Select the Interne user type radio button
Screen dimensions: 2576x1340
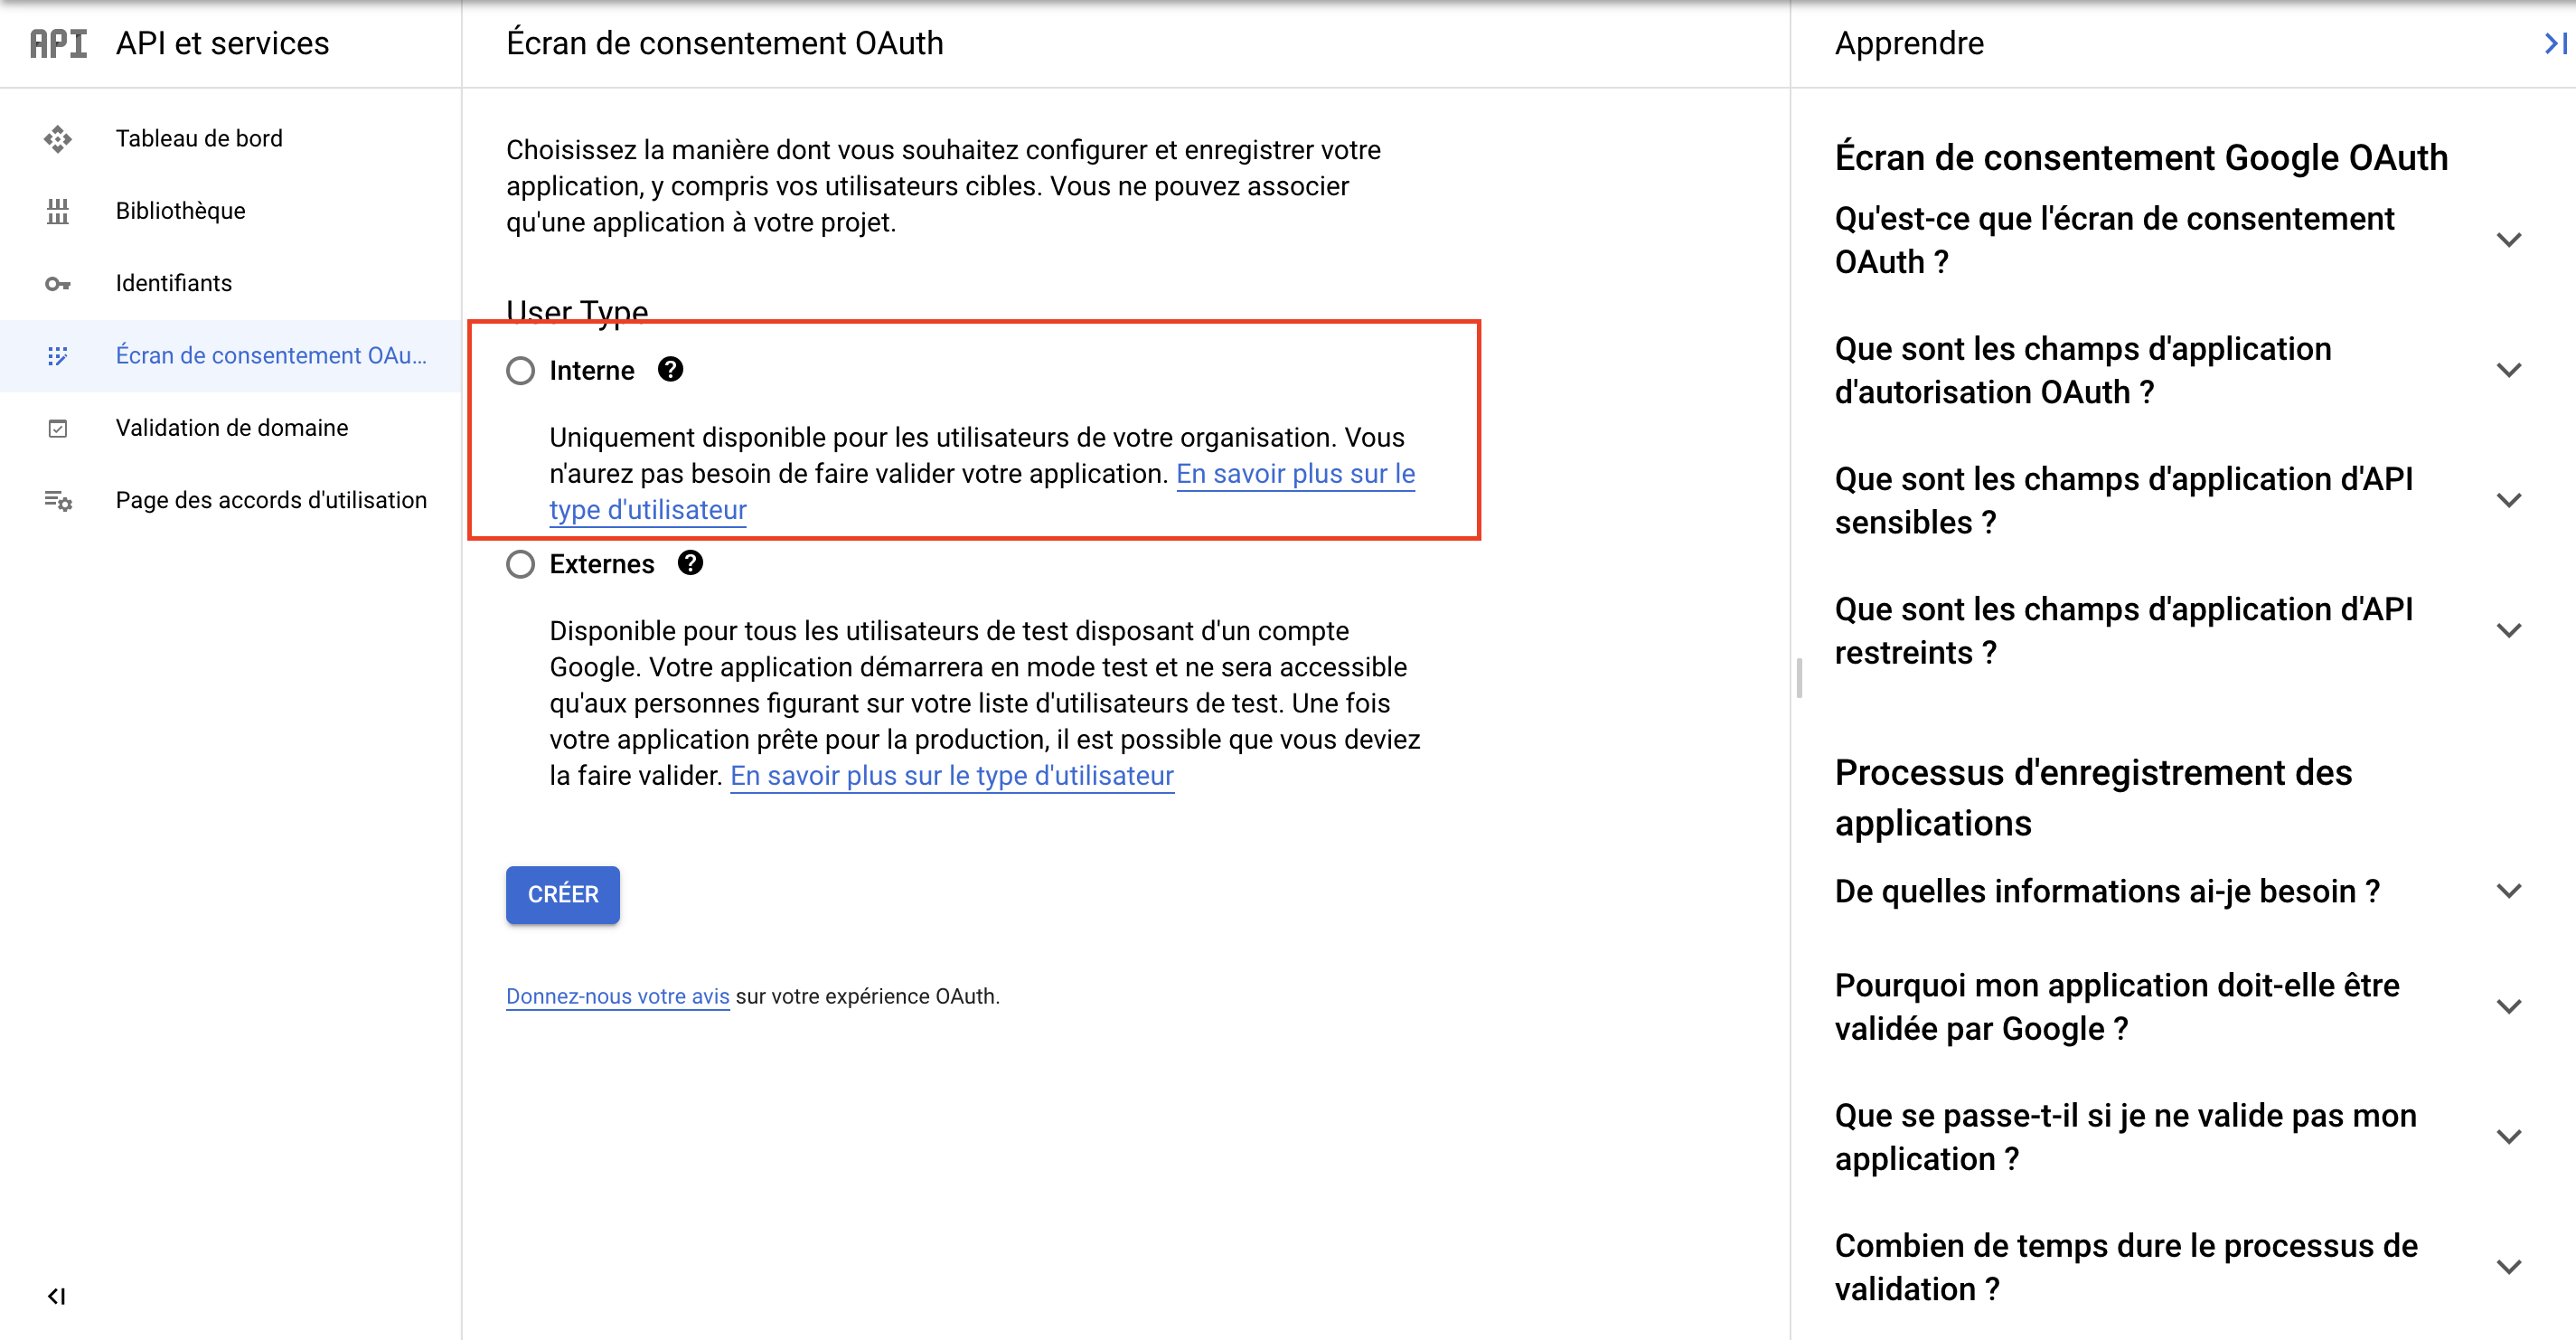520,370
